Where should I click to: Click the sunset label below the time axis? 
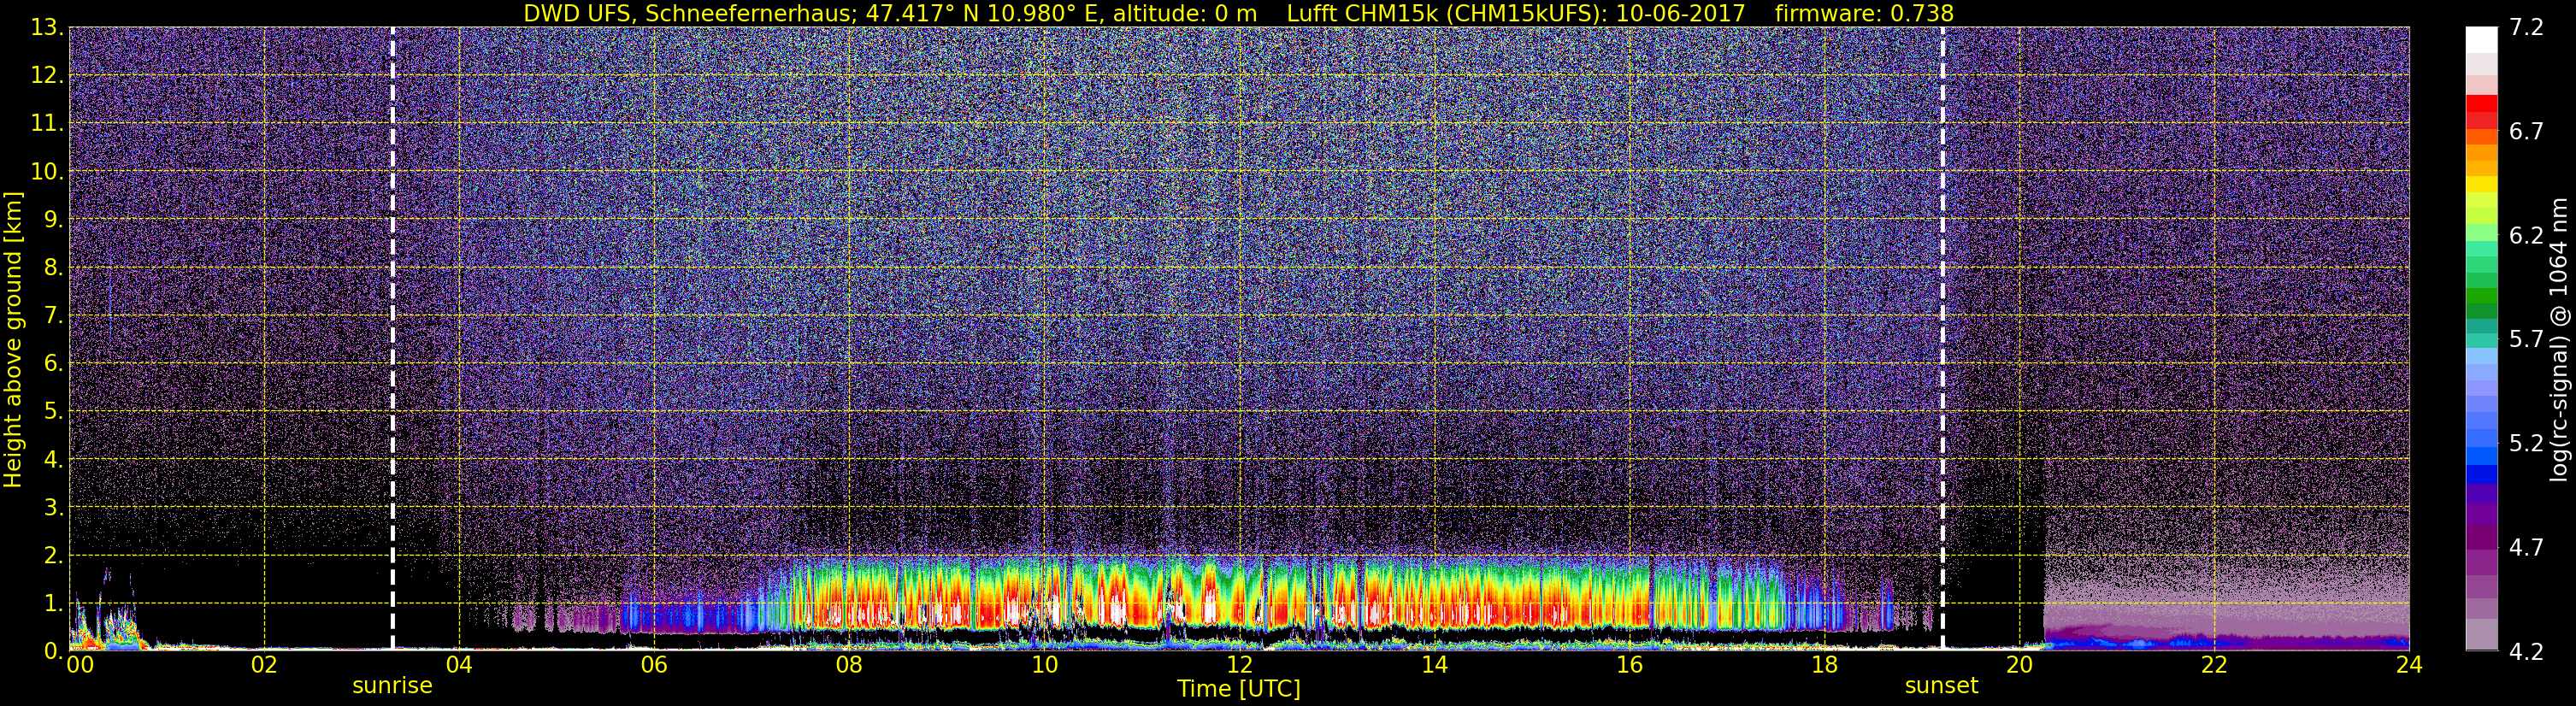(1941, 686)
